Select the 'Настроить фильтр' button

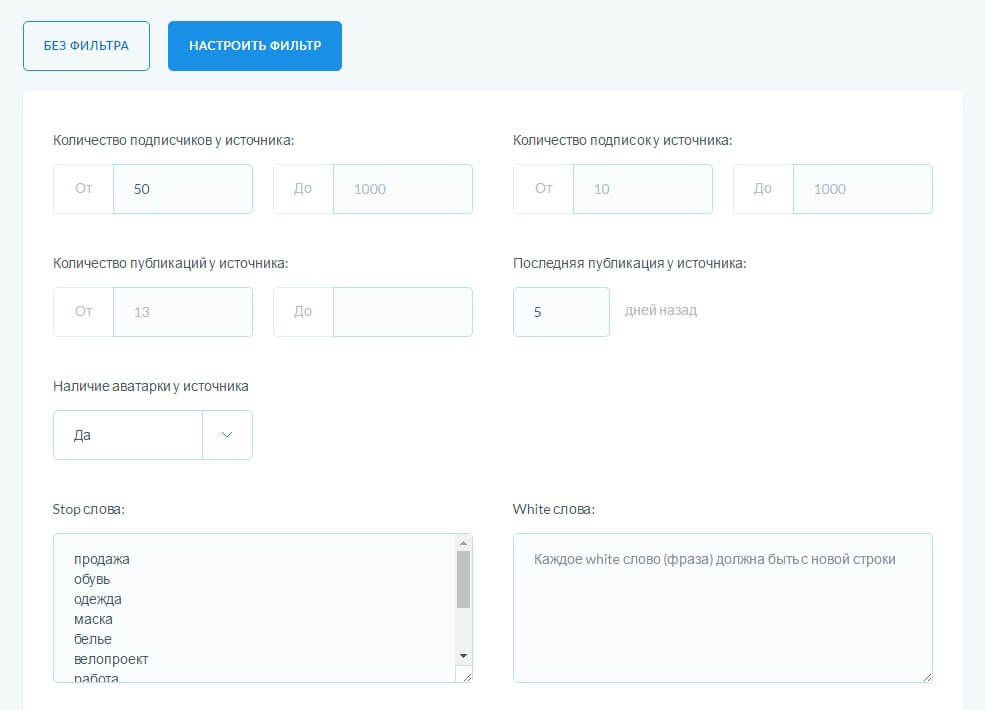tap(255, 46)
